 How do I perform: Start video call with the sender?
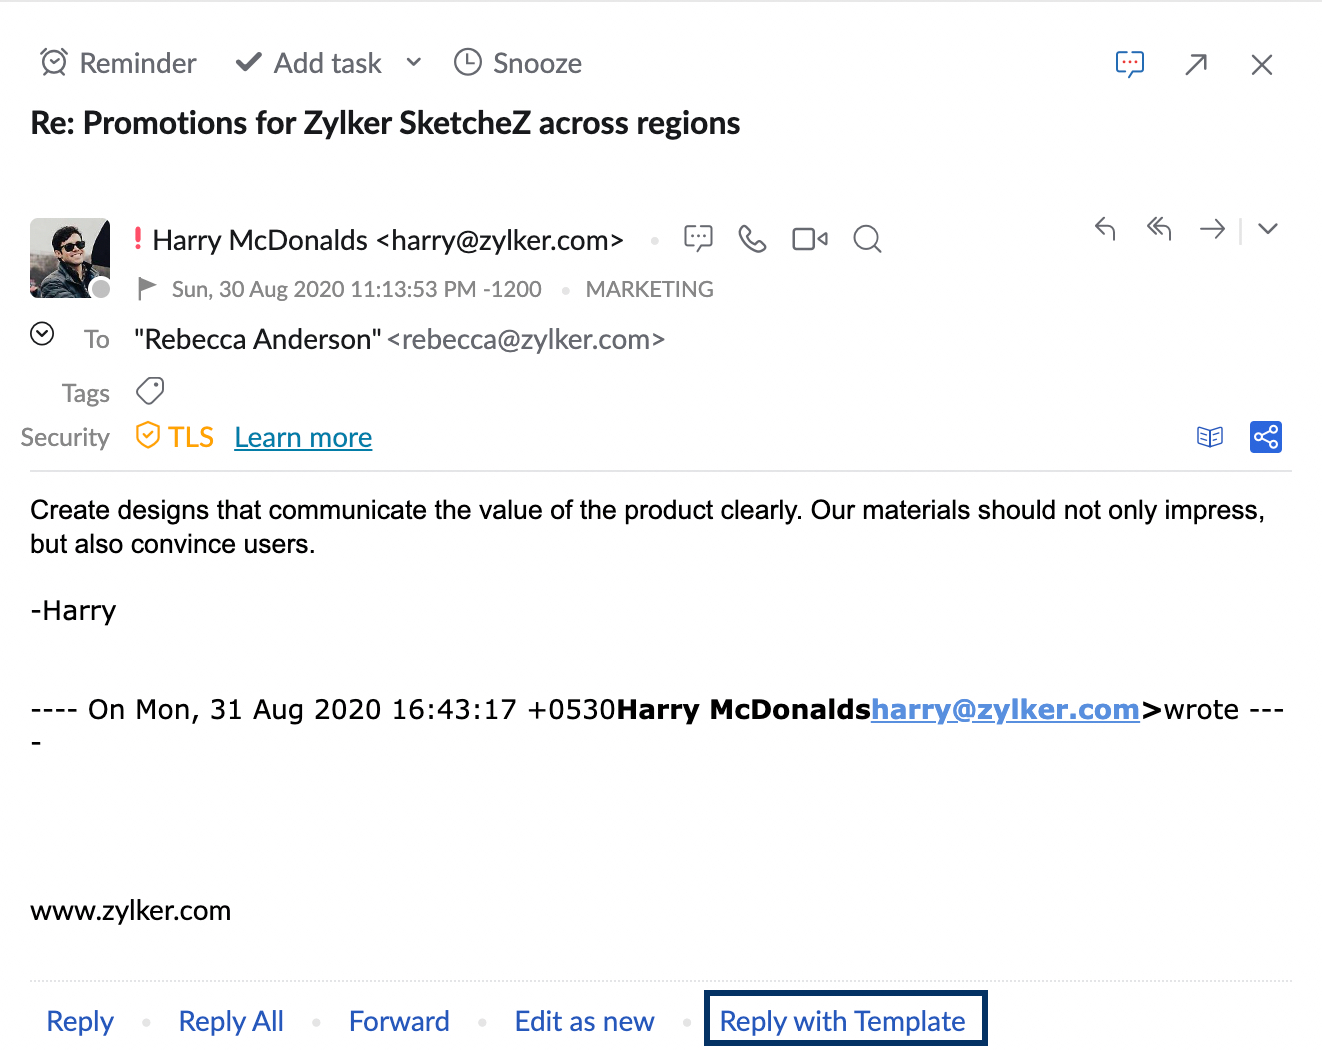tap(809, 239)
